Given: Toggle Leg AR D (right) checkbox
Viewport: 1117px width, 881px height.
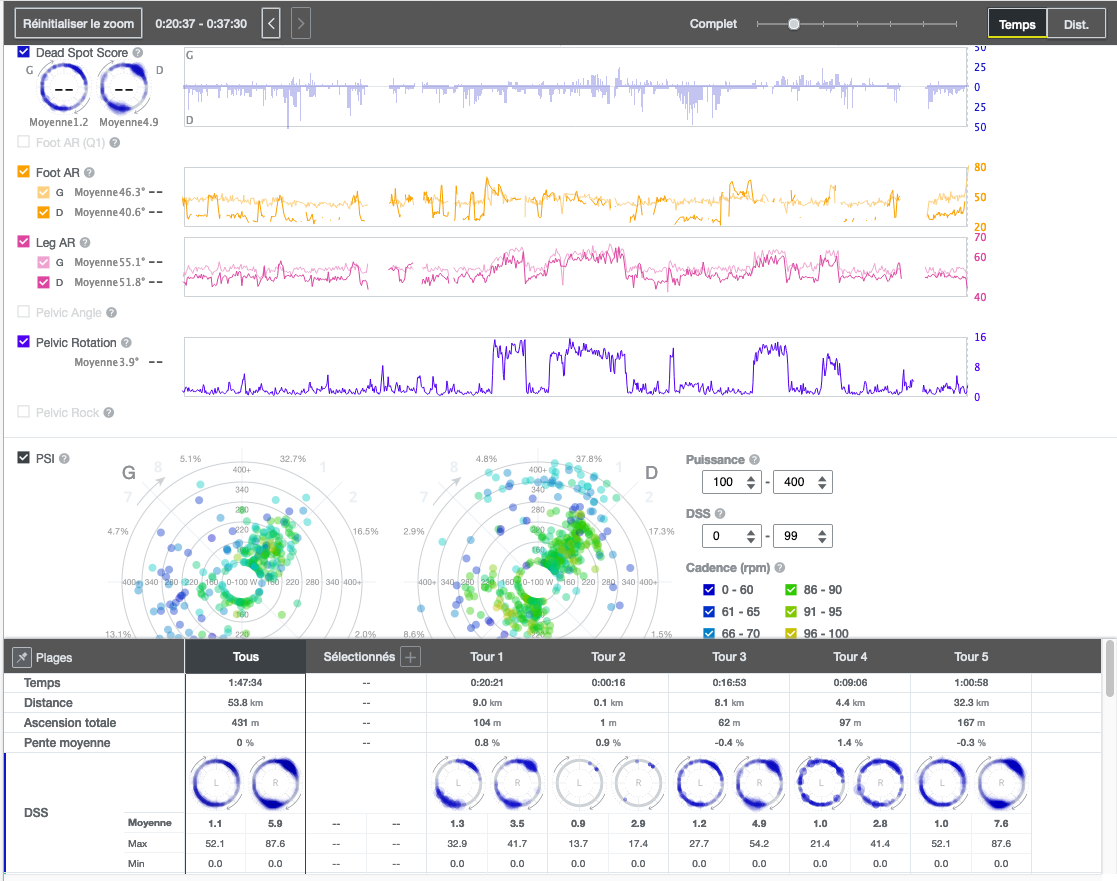Looking at the screenshot, I should [x=43, y=282].
